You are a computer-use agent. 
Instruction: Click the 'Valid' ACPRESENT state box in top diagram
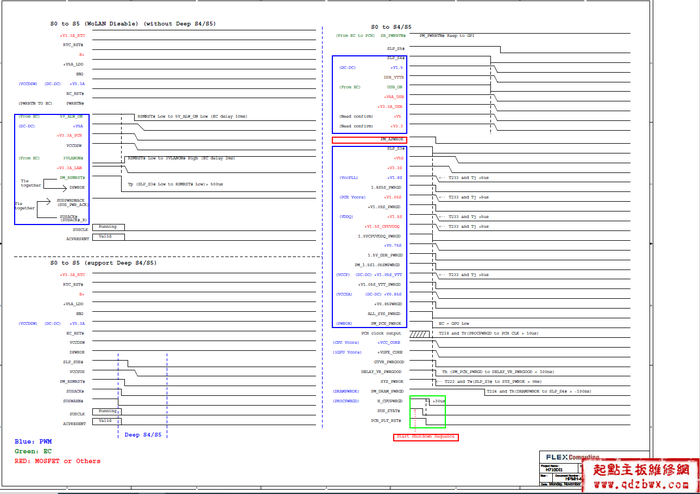[x=106, y=237]
